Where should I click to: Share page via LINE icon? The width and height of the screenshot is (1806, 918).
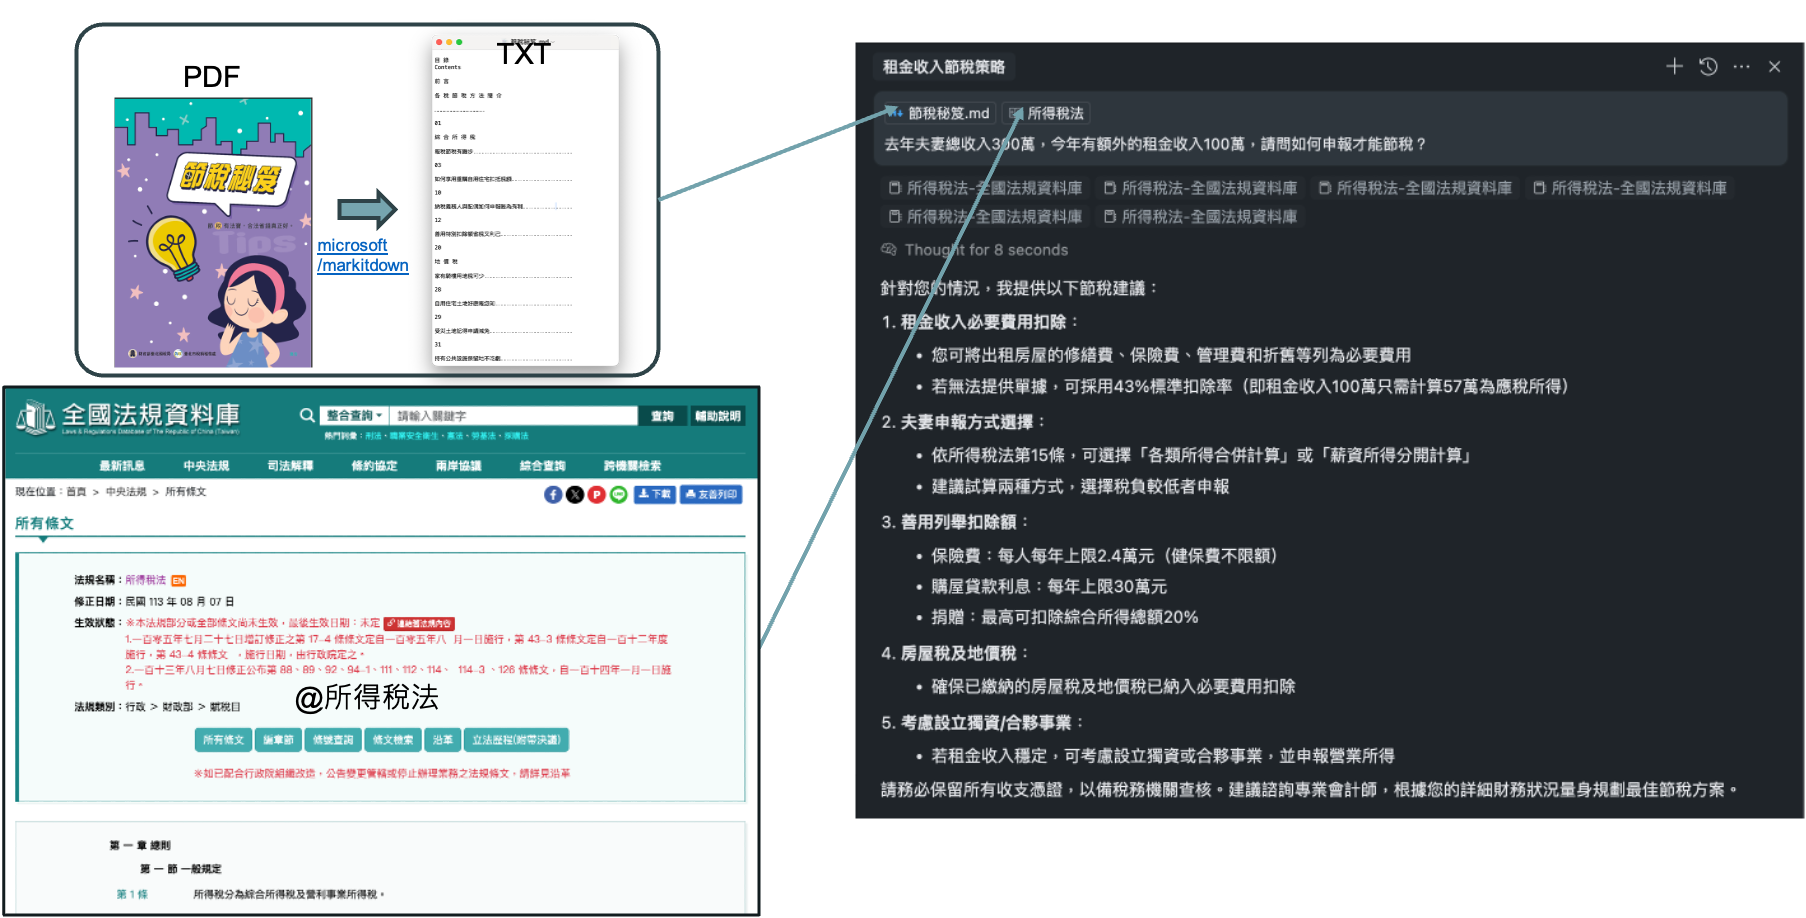[x=619, y=494]
